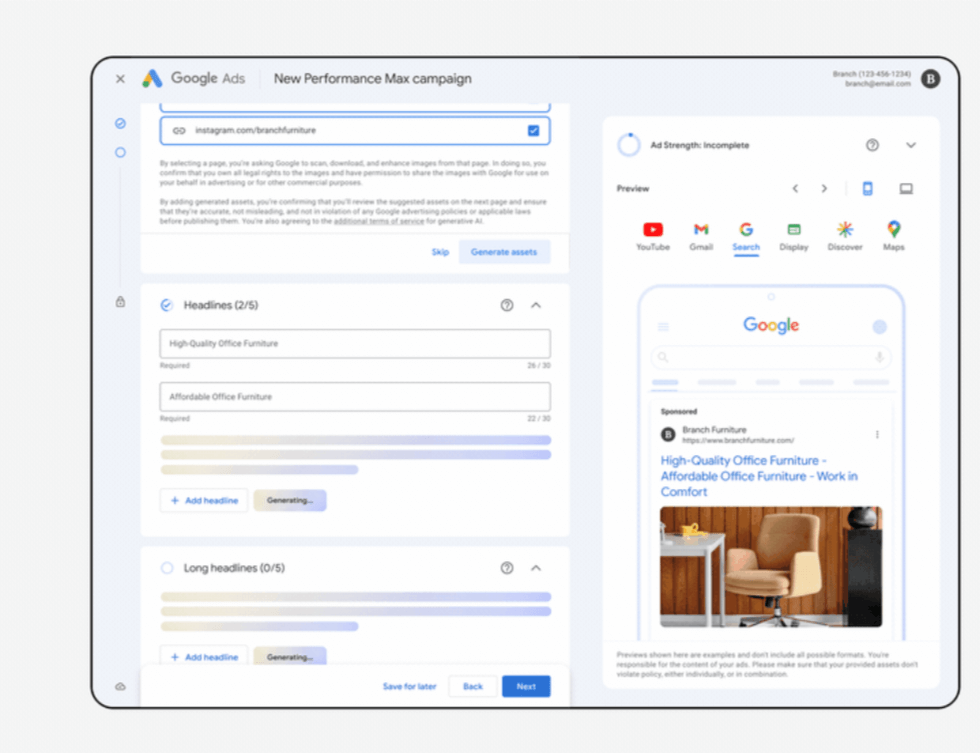Click the link icon beside instagram.com/branchfurniture

pyautogui.click(x=179, y=131)
